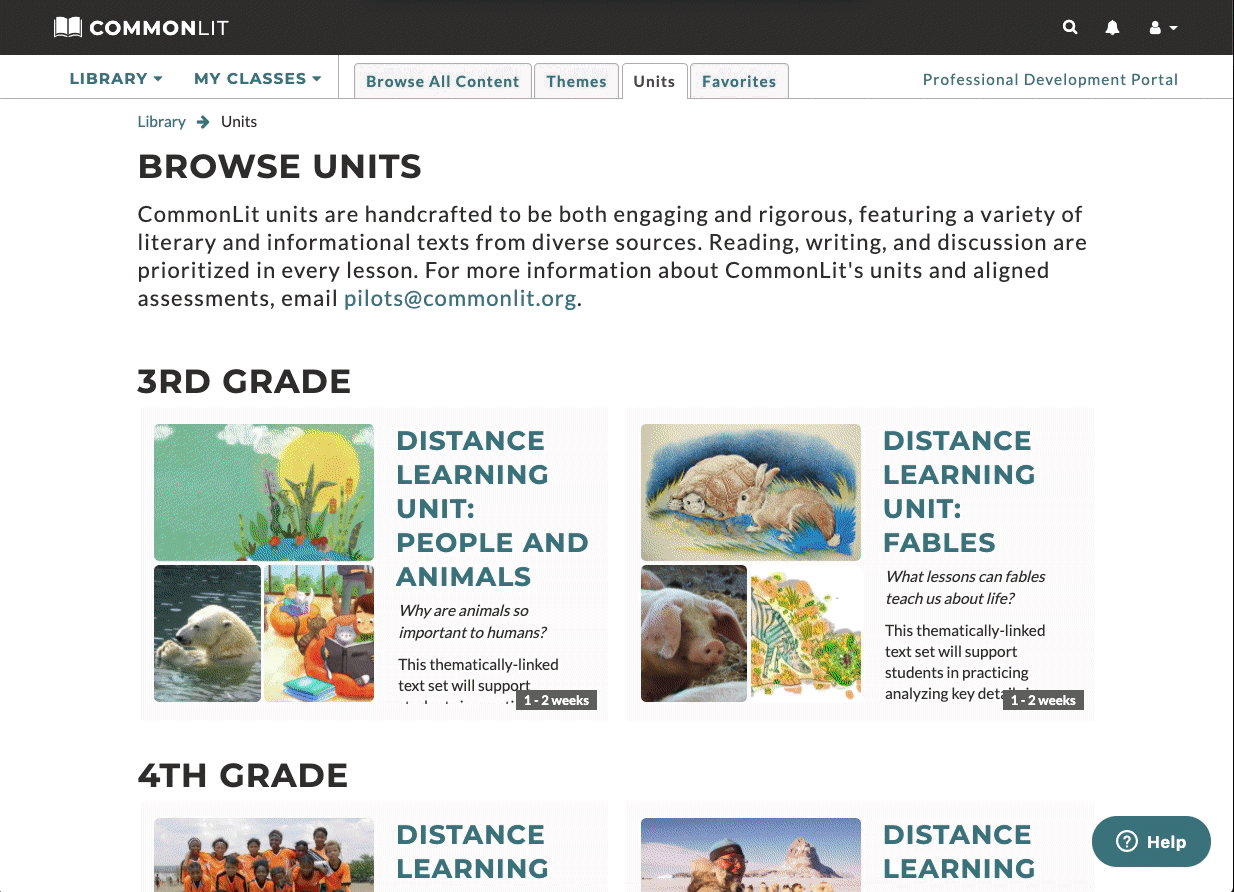This screenshot has height=892, width=1234.
Task: Open the Fables unit title
Action: pos(959,491)
